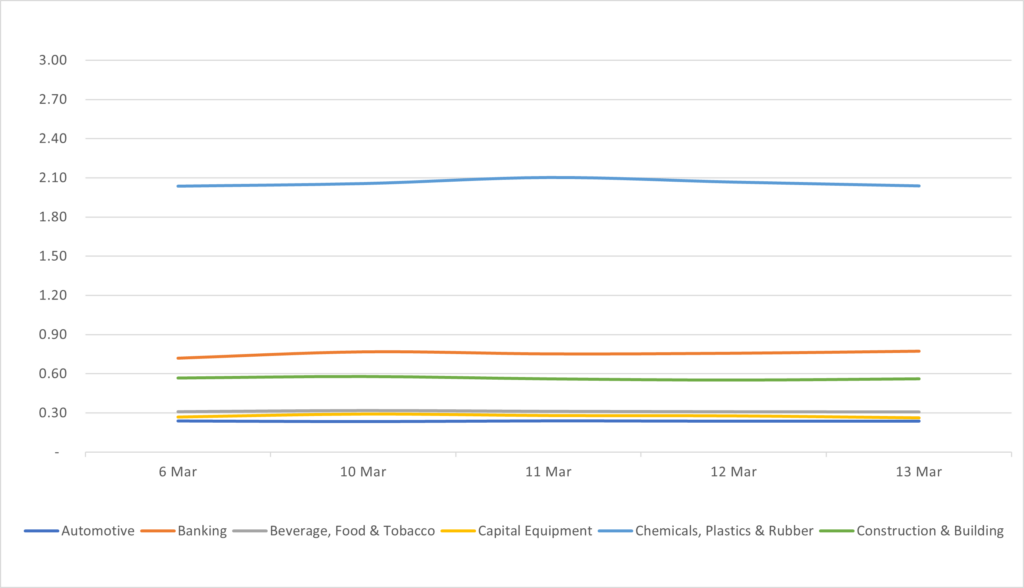The width and height of the screenshot is (1024, 588).
Task: Select the Automotive legend entry
Action: (x=97, y=531)
